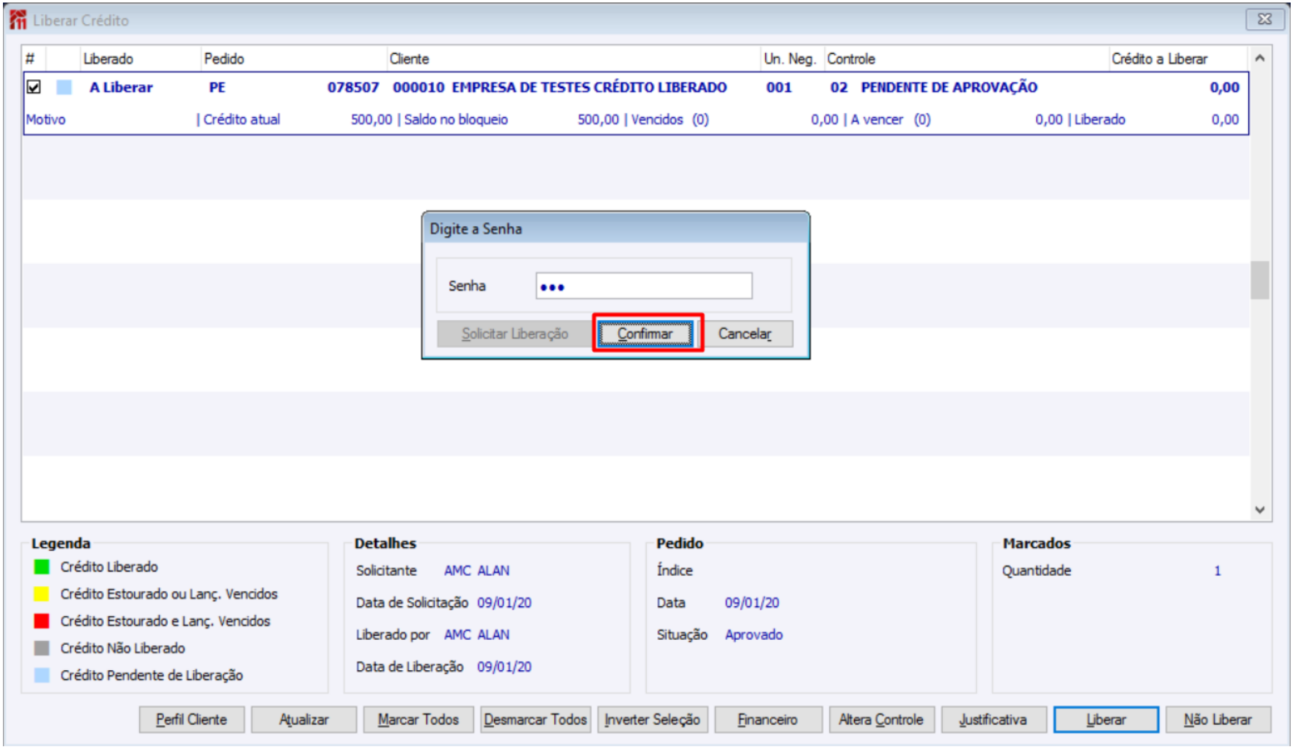Click the Não Liberar button
1293x747 pixels.
pyautogui.click(x=1217, y=719)
